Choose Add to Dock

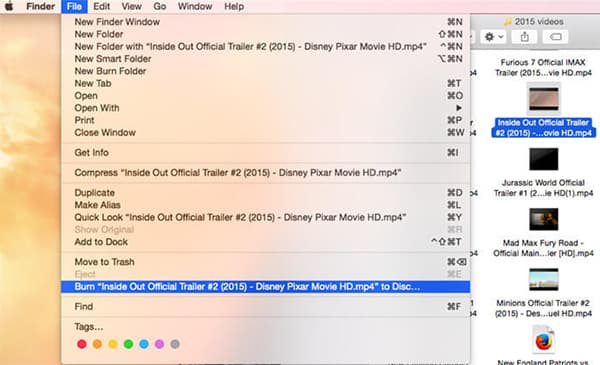click(x=266, y=242)
